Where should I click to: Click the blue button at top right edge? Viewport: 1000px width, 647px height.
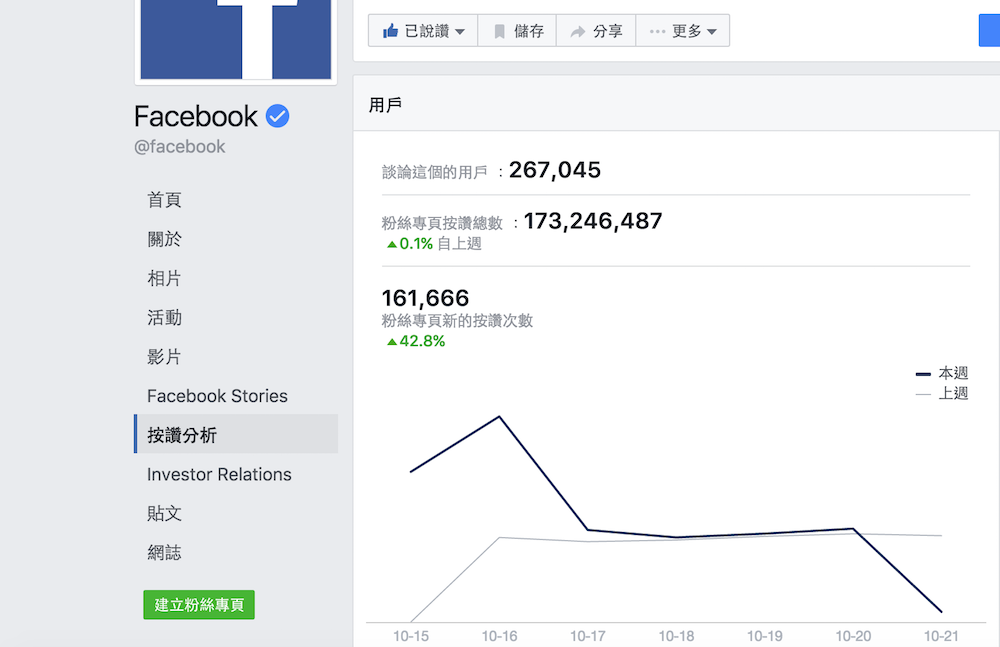989,31
